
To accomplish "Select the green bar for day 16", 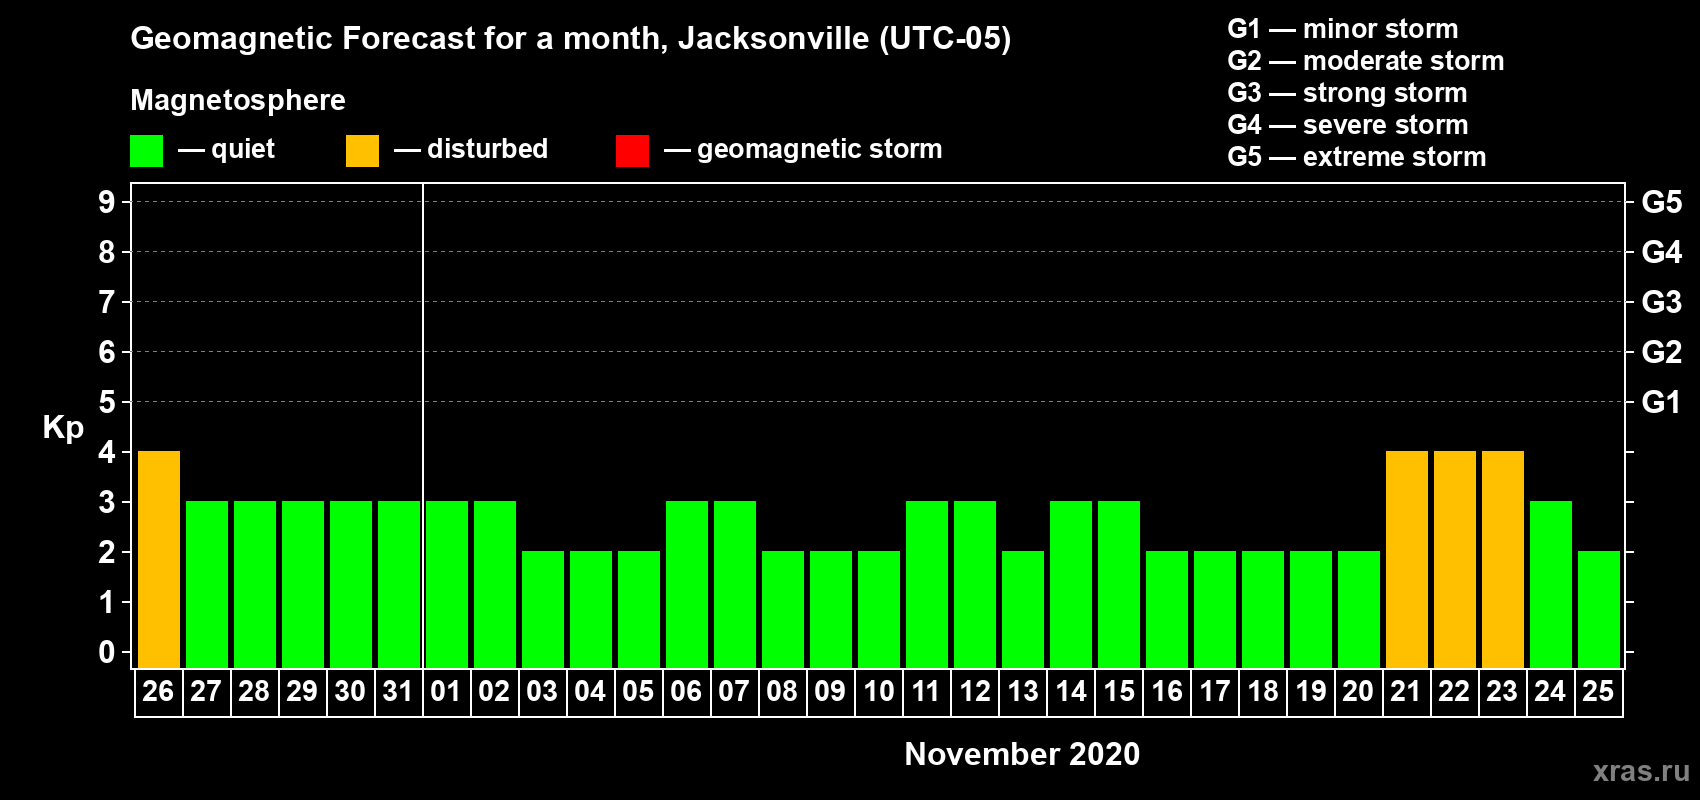I will click(x=1167, y=609).
